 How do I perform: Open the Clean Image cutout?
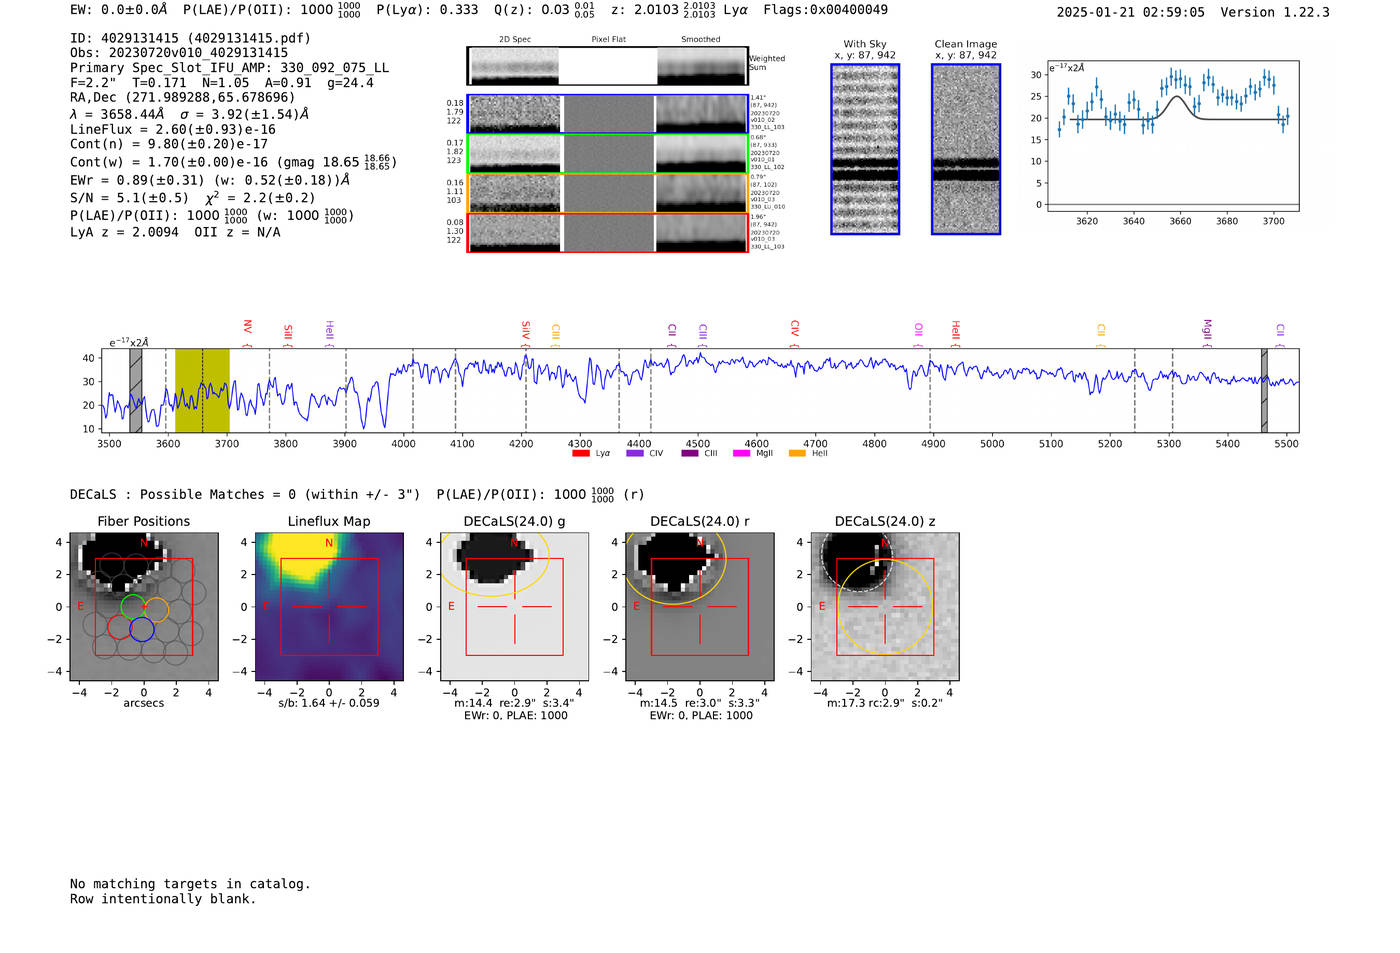(x=966, y=149)
